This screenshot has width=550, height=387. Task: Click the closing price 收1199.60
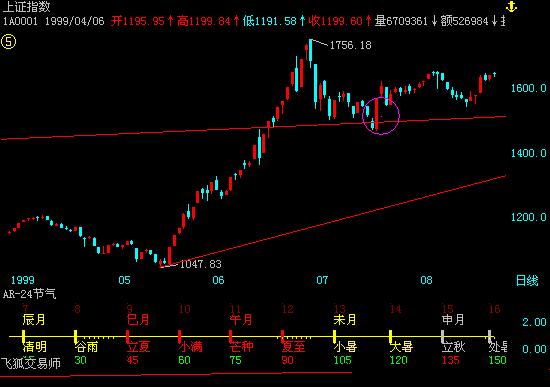point(335,21)
